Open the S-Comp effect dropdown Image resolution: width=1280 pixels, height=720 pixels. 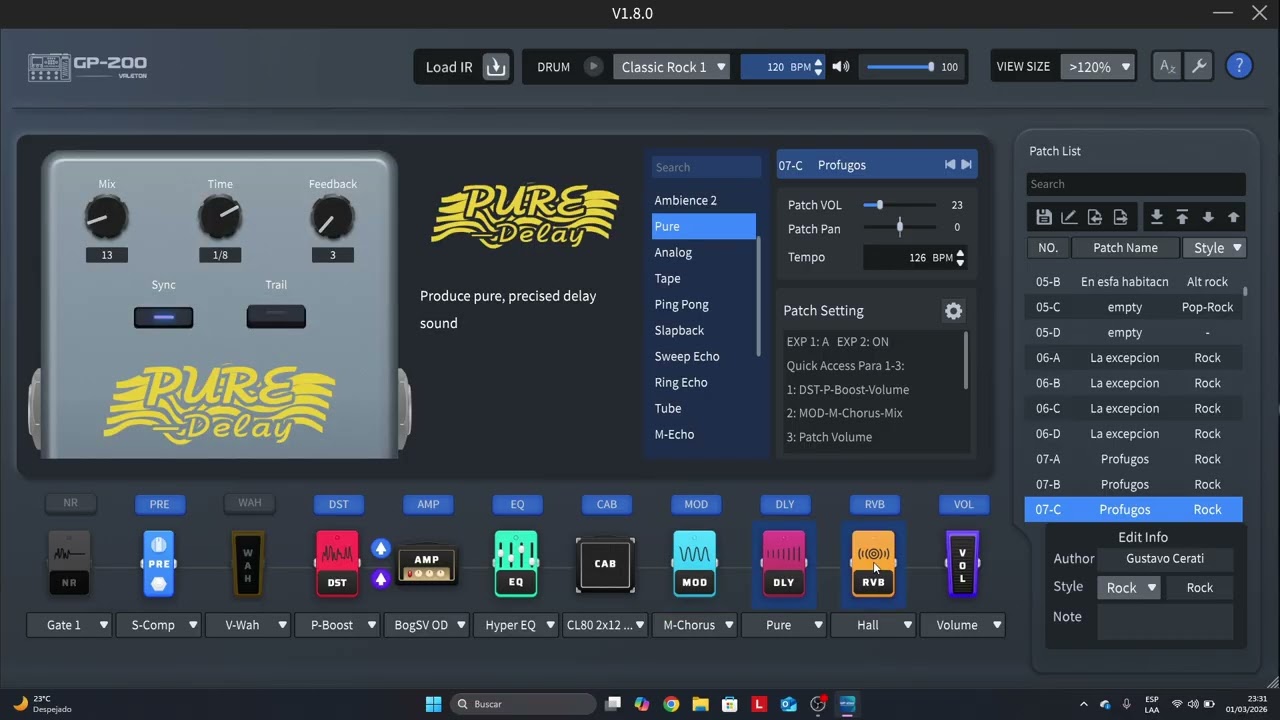[158, 625]
